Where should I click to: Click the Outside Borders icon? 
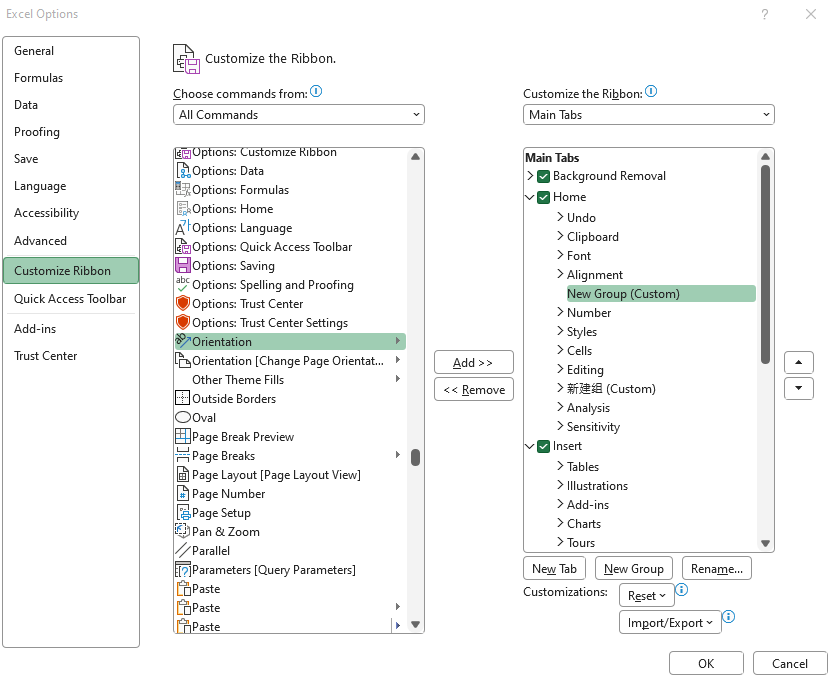pyautogui.click(x=182, y=399)
